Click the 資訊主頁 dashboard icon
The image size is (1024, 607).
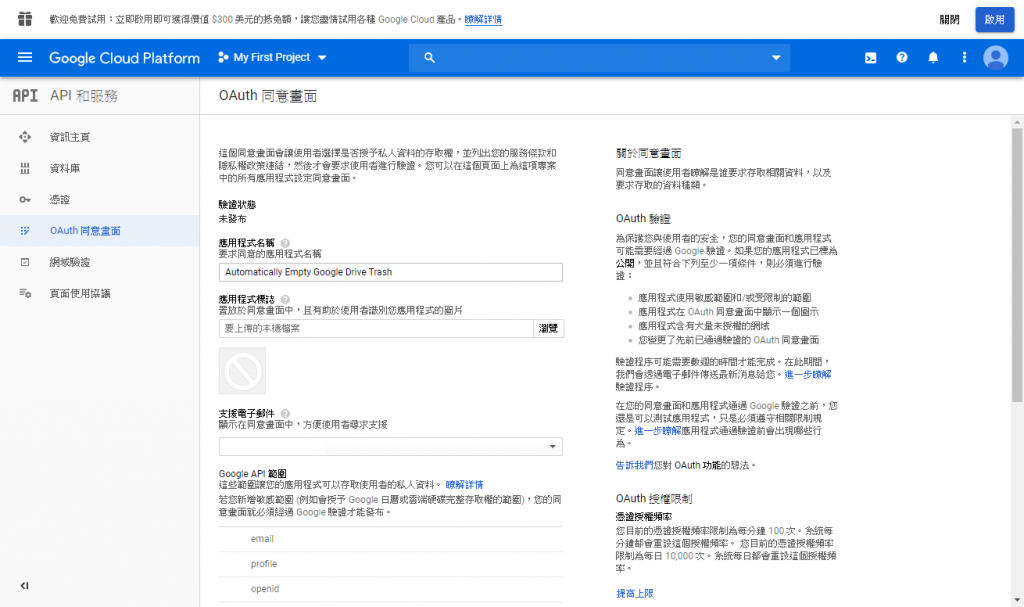click(25, 137)
